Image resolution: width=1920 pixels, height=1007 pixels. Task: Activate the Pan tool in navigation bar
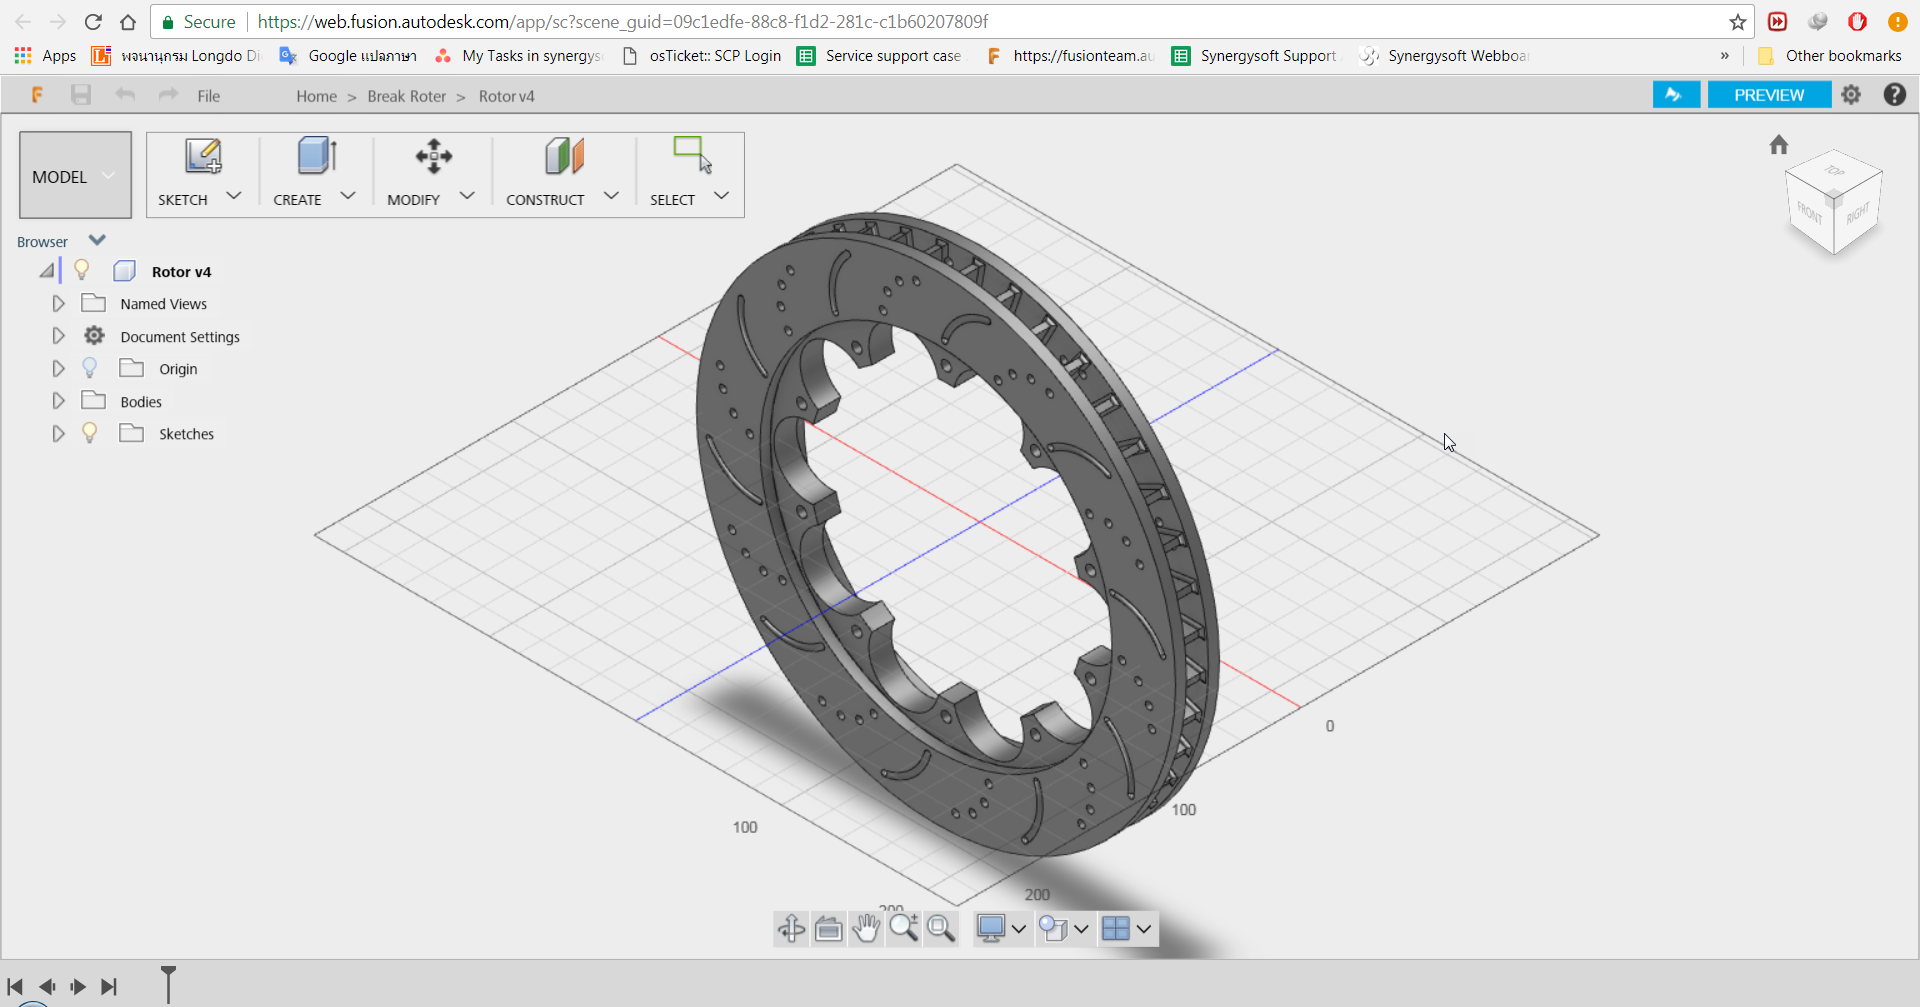(866, 928)
